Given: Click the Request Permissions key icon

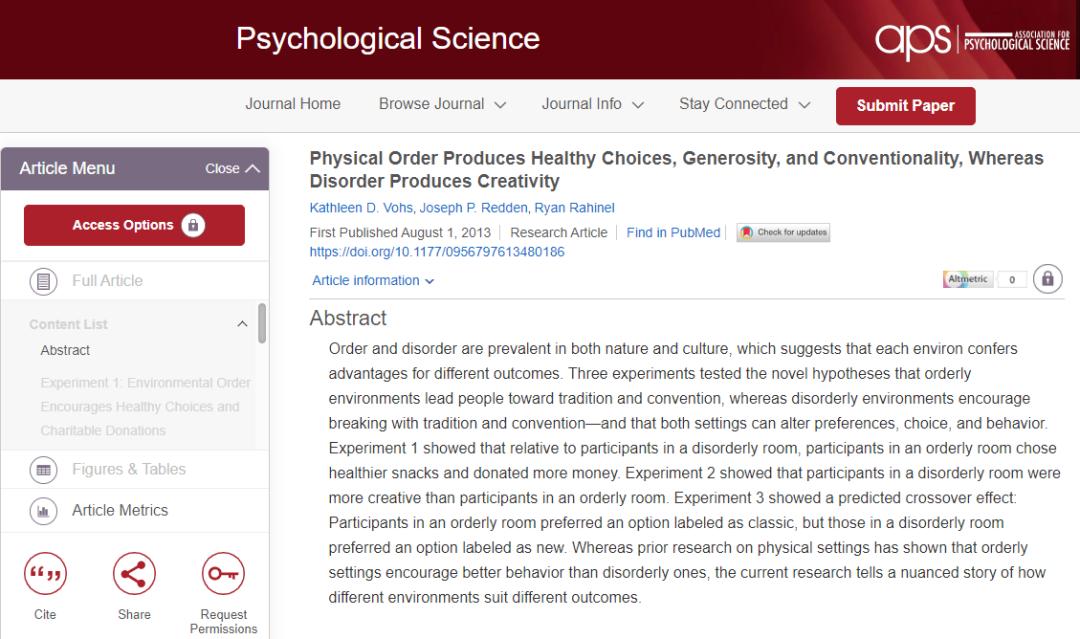Looking at the screenshot, I should pos(222,574).
